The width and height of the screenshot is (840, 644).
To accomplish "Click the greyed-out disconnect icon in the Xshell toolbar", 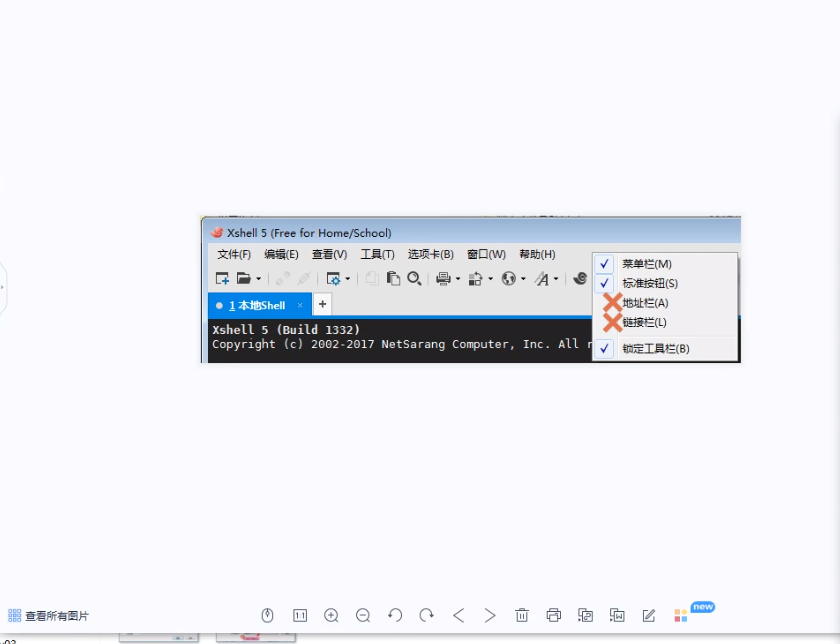I will pyautogui.click(x=304, y=279).
